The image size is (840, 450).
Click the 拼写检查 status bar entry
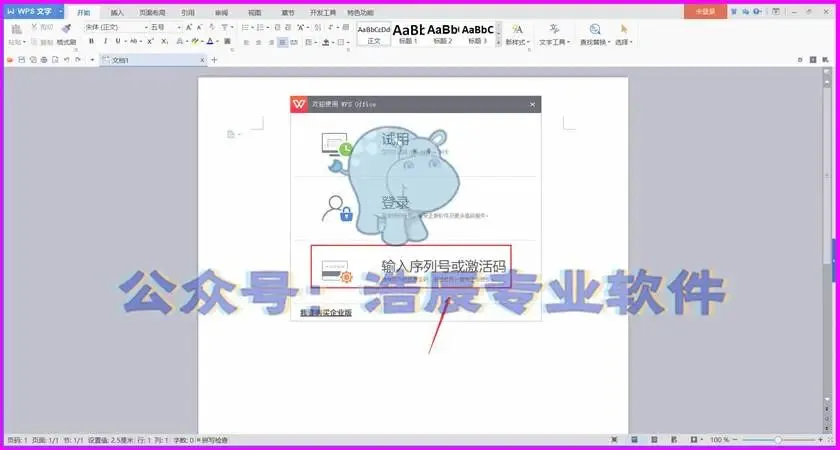(x=213, y=440)
